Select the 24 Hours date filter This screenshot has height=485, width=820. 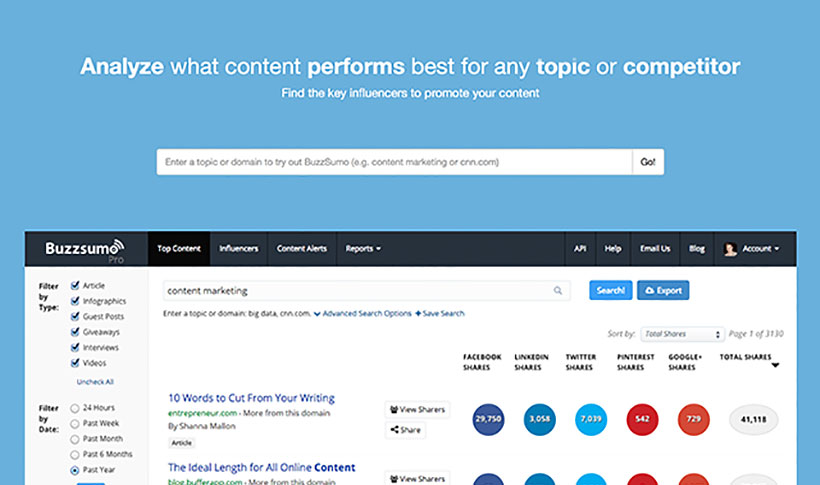tap(75, 408)
